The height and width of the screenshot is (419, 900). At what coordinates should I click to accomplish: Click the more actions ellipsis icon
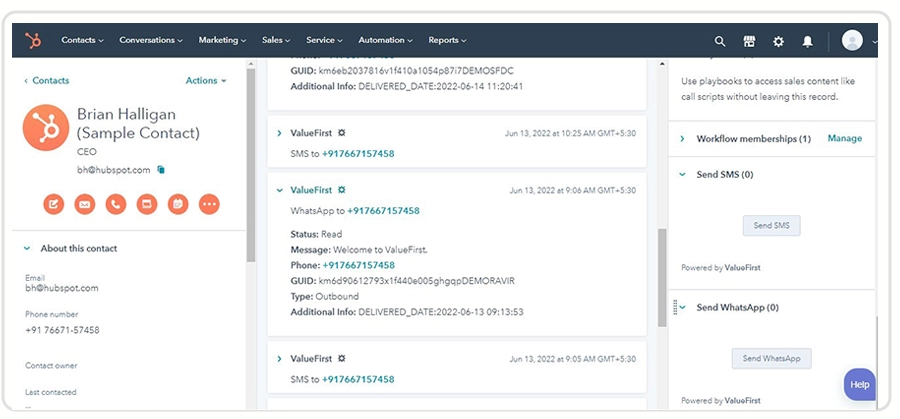point(209,204)
